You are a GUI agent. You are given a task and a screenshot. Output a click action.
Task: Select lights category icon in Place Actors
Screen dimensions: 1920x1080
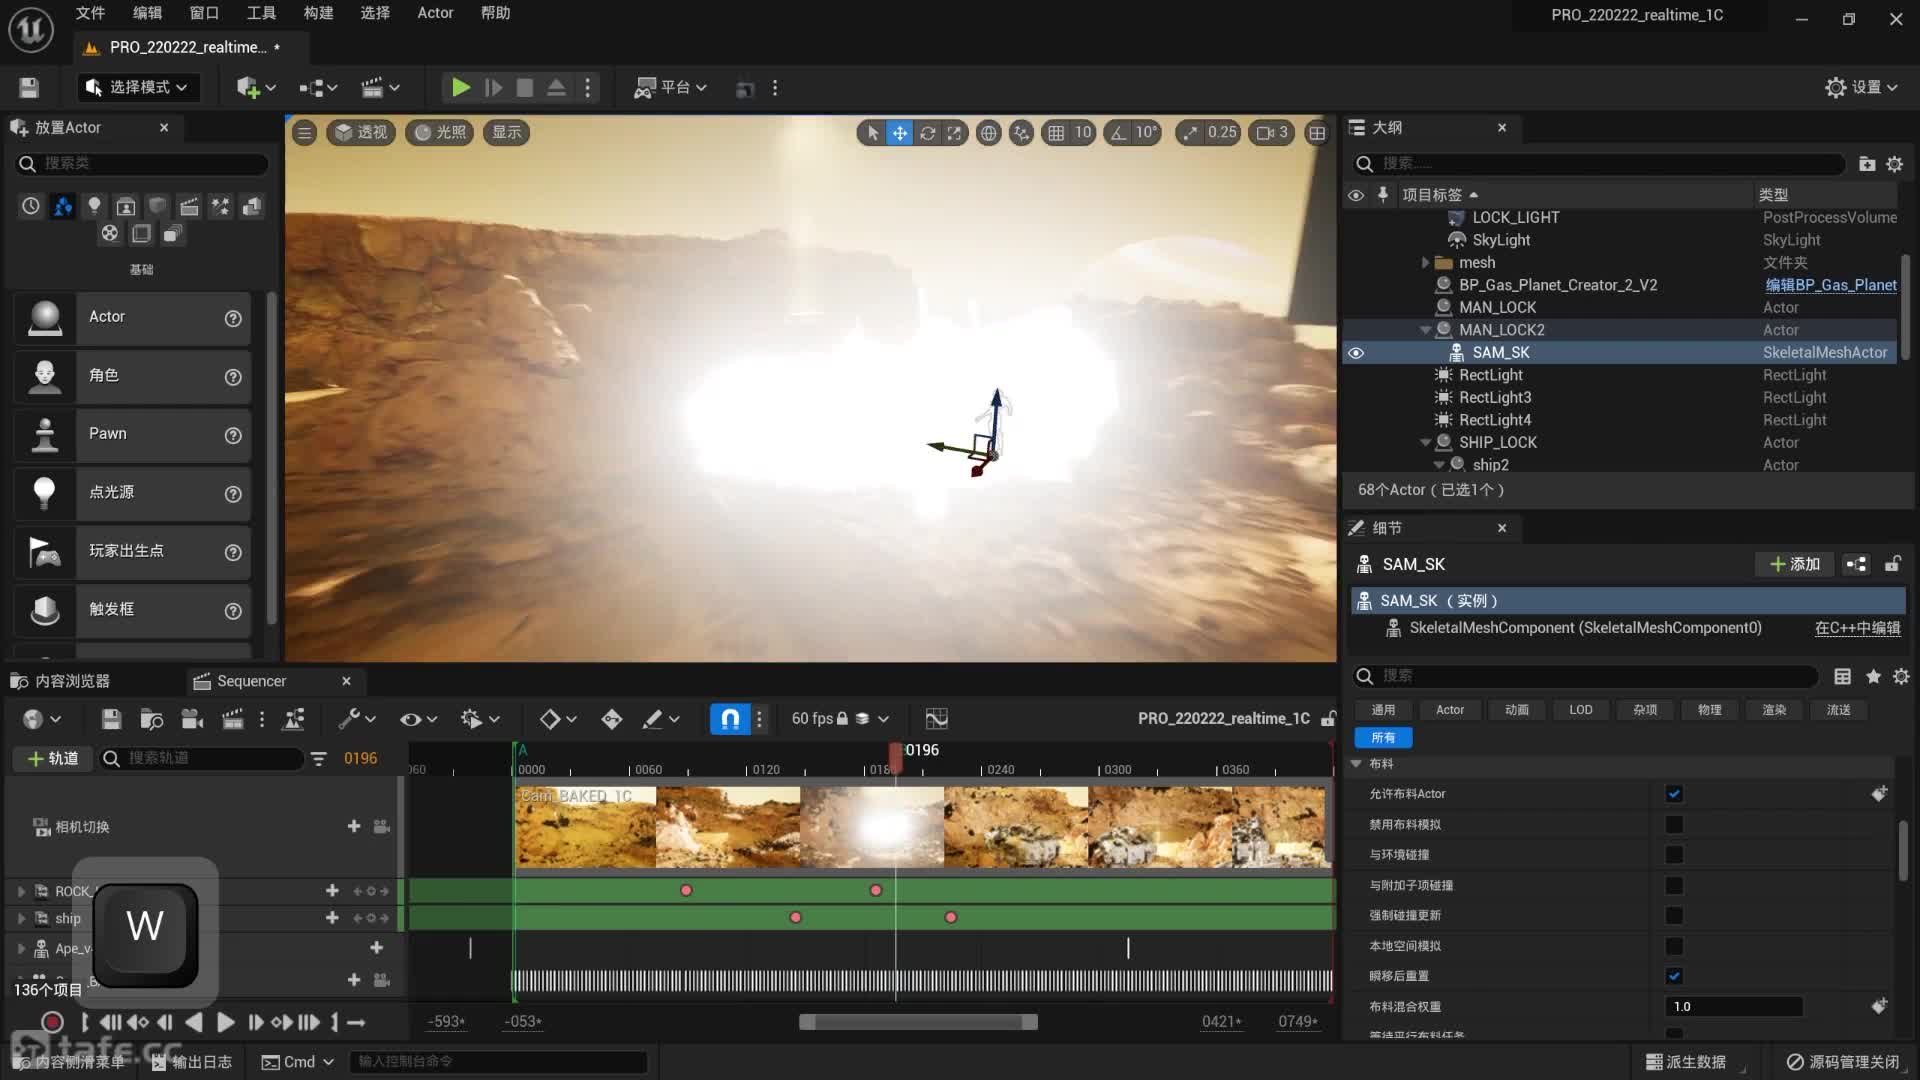[94, 206]
